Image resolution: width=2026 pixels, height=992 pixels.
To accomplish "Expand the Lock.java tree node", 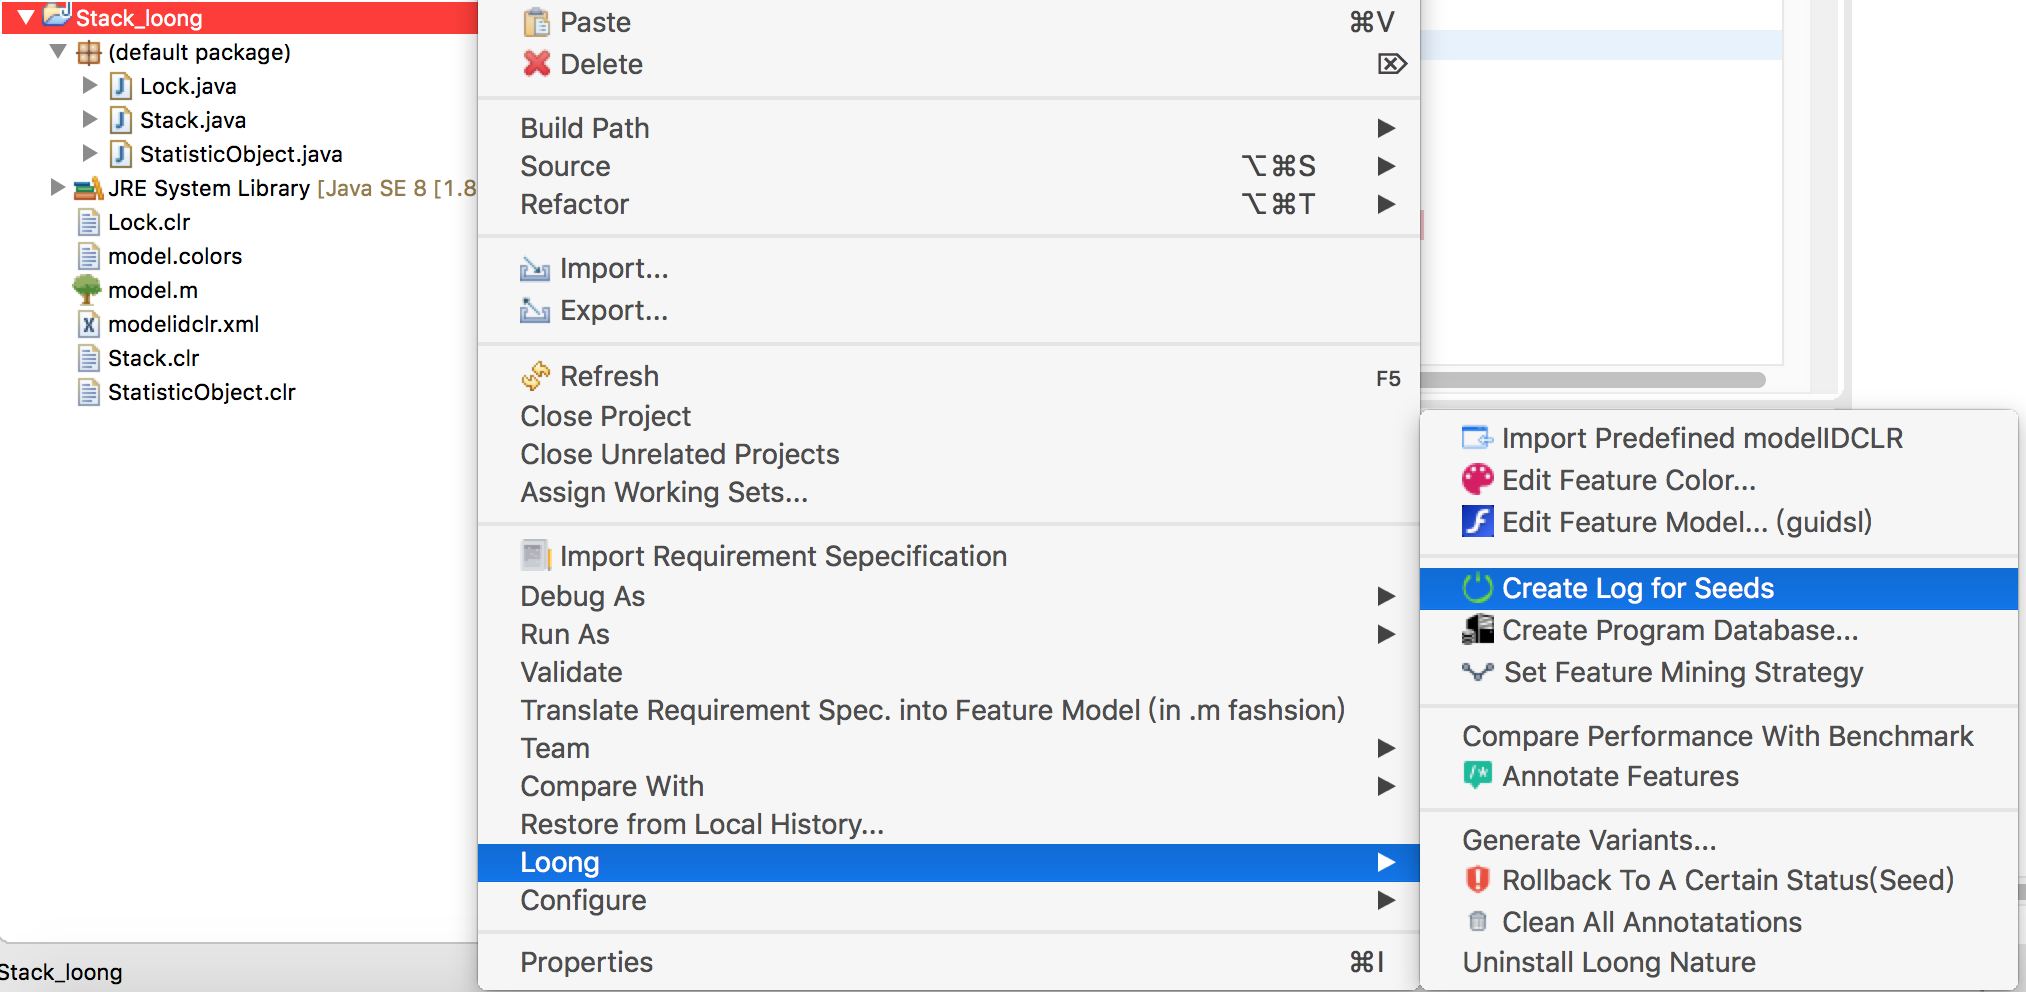I will tap(90, 86).
